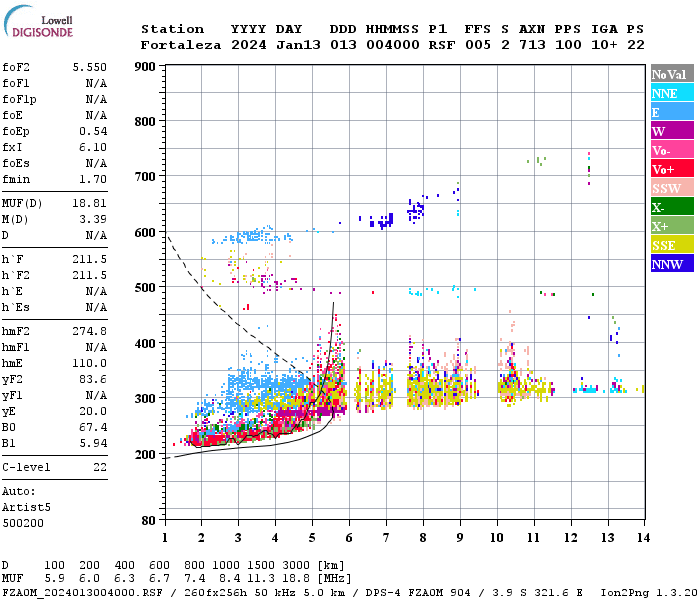This screenshot has height=600, width=700.
Task: Click the fmin value 1.70
Action: coord(93,179)
